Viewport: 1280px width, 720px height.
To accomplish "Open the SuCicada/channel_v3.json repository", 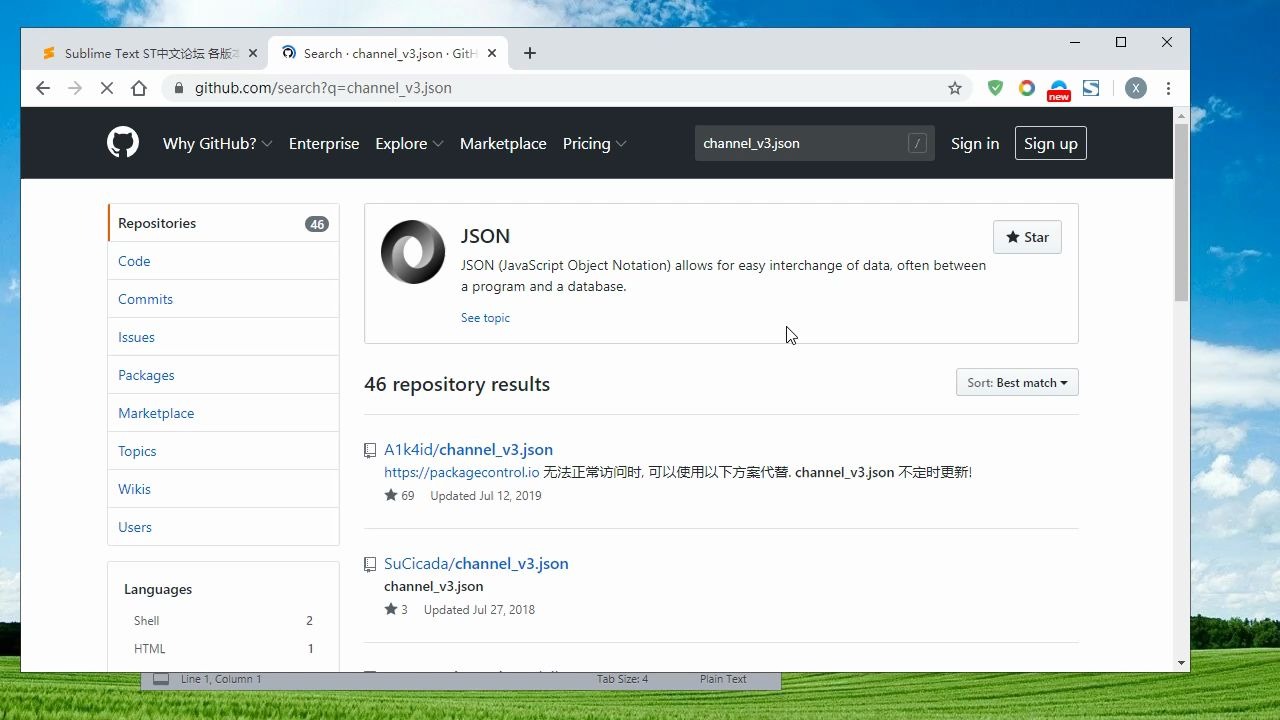I will tap(476, 564).
